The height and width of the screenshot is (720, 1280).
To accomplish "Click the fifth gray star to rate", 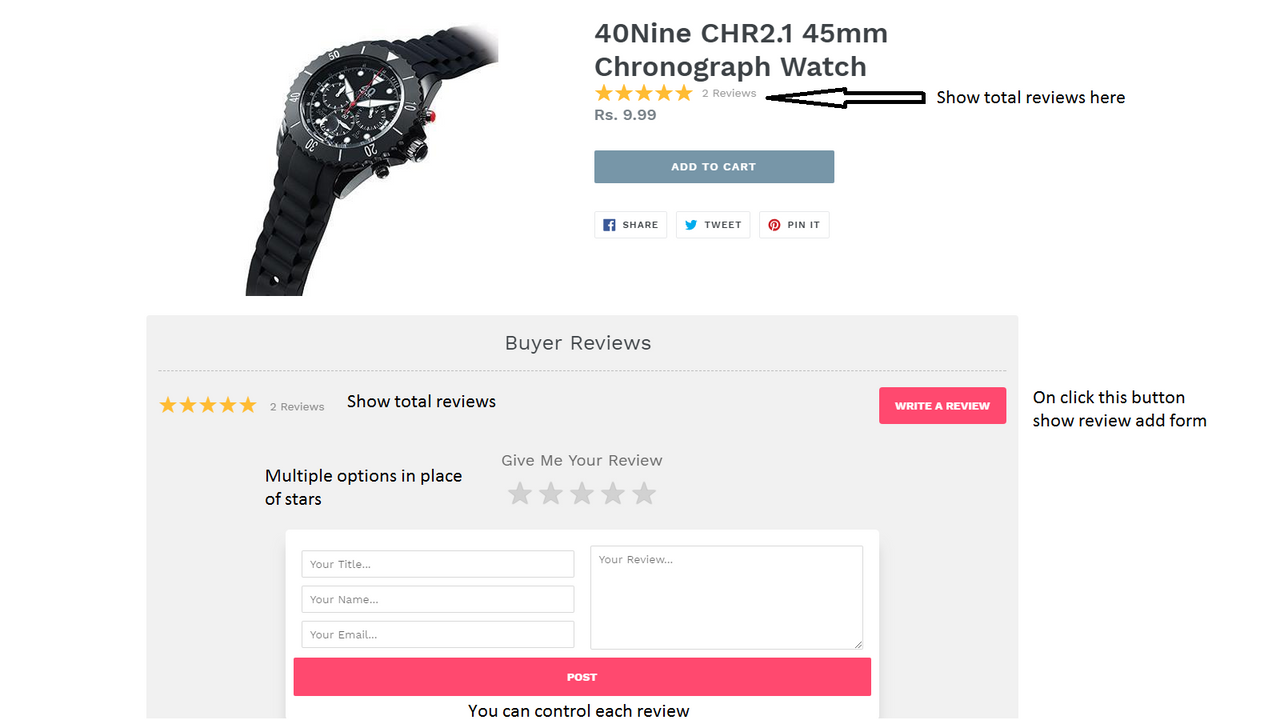I will [x=644, y=493].
